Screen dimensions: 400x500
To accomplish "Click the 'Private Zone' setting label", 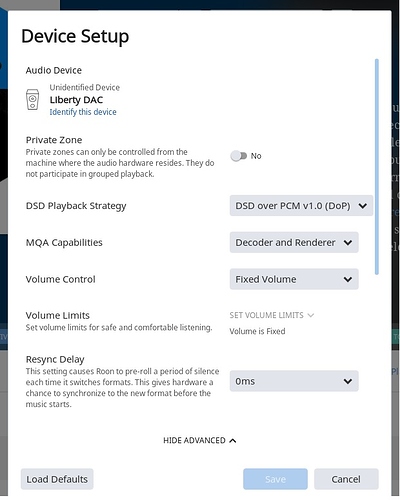I will [54, 140].
